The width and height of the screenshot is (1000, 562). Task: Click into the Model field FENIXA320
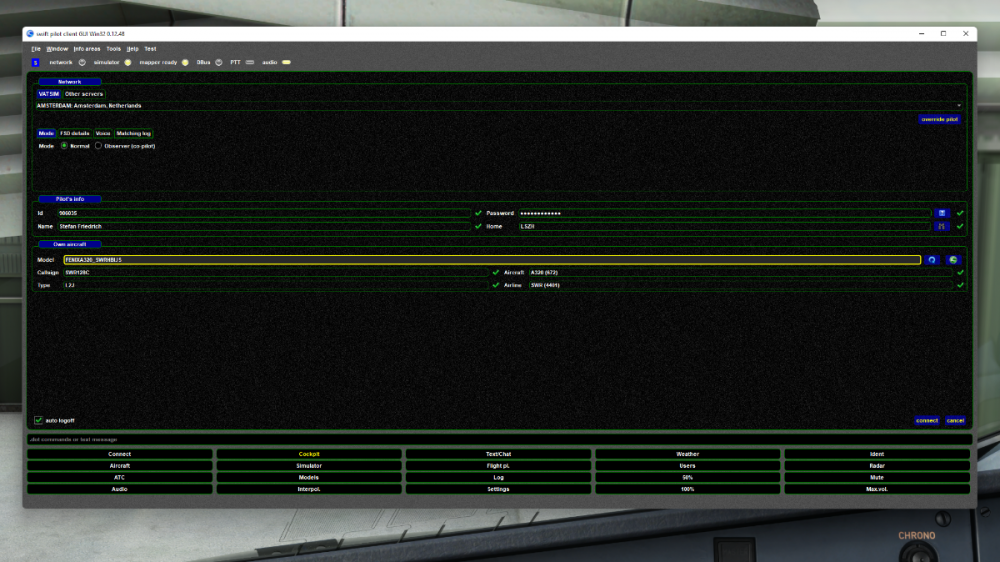(492, 260)
